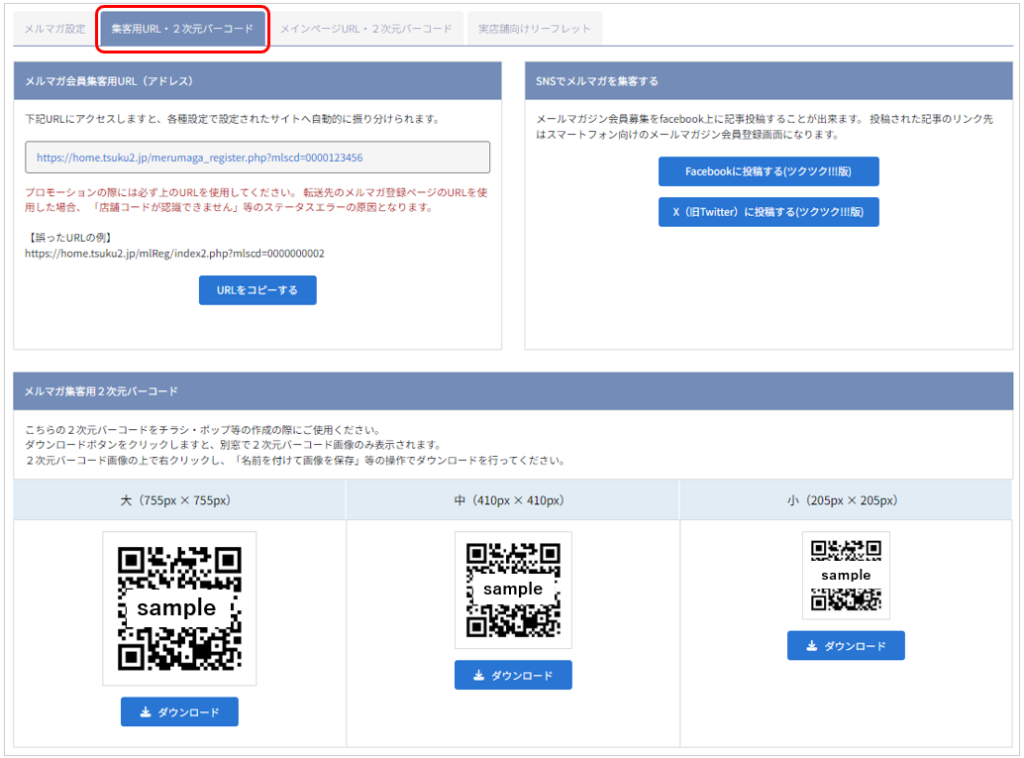This screenshot has width=1024, height=758.
Task: Click the 下記URLにアクセスしますと description text
Action: tap(232, 119)
